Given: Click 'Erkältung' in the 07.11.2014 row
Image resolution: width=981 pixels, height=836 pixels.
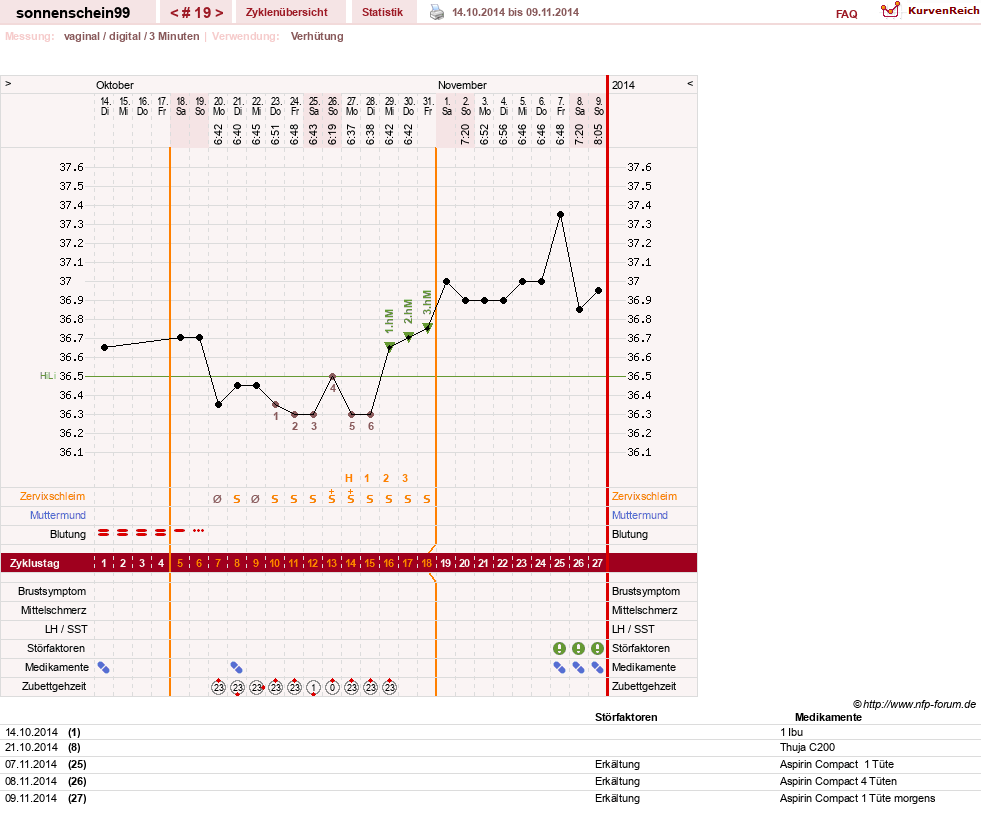Looking at the screenshot, I should [x=618, y=764].
